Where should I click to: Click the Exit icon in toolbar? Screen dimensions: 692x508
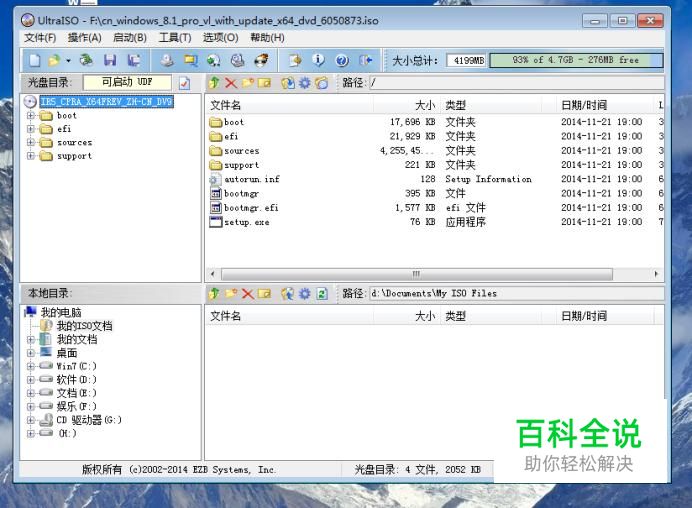[366, 60]
